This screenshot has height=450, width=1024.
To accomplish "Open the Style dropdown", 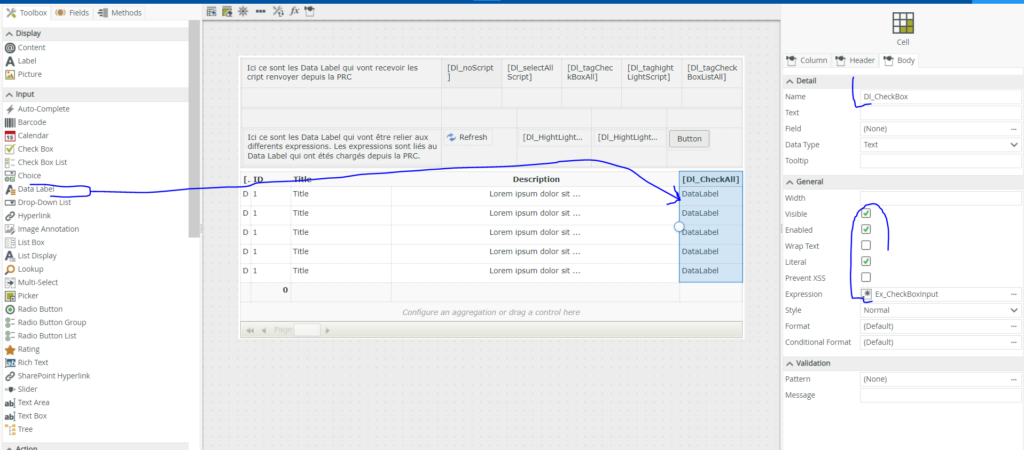I will tap(940, 310).
